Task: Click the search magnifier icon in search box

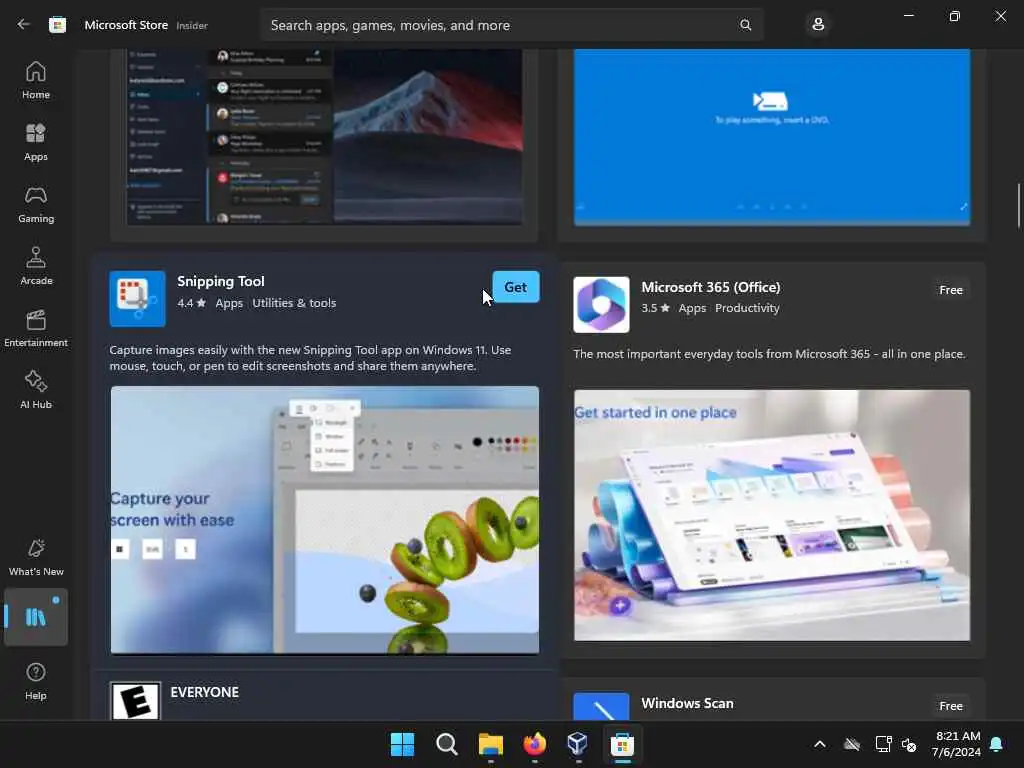Action: pos(745,25)
